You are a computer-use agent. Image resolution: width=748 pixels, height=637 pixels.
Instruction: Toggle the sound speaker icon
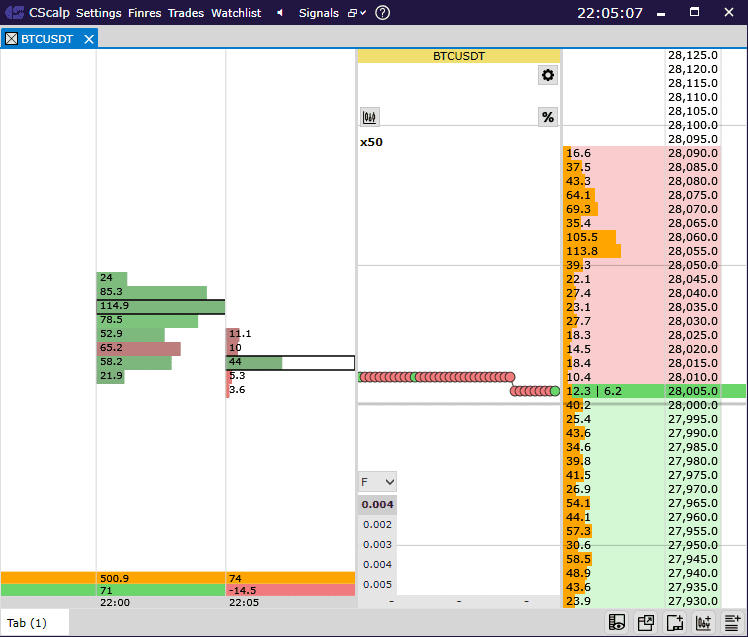click(280, 13)
